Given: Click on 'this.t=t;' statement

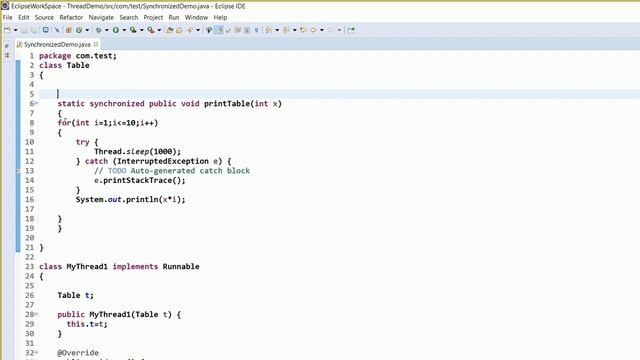Looking at the screenshot, I should tap(87, 324).
